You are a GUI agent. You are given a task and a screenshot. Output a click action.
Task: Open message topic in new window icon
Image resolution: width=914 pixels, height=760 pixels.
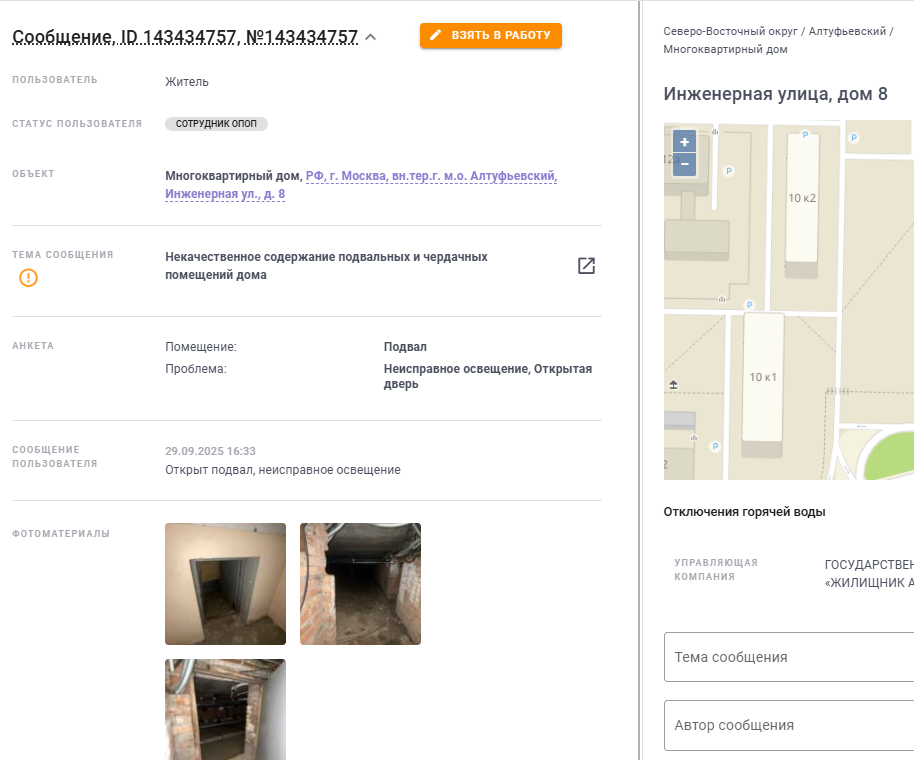click(x=586, y=266)
